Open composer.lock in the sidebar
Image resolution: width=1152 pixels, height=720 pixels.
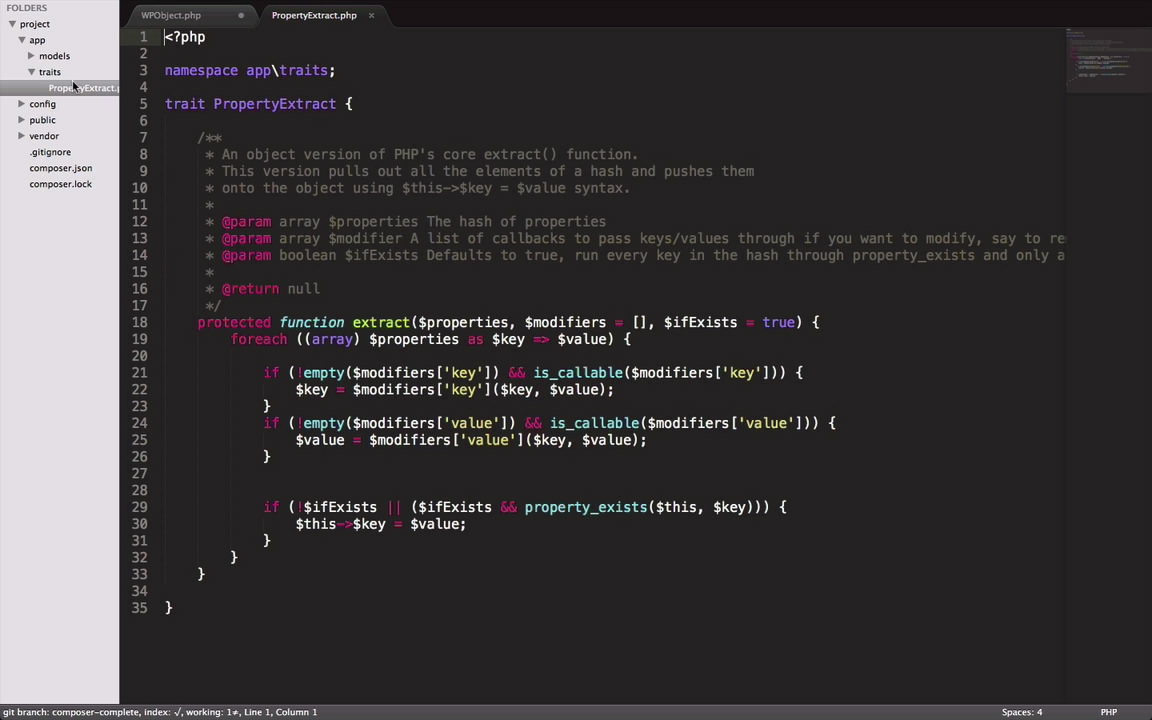pyautogui.click(x=60, y=184)
